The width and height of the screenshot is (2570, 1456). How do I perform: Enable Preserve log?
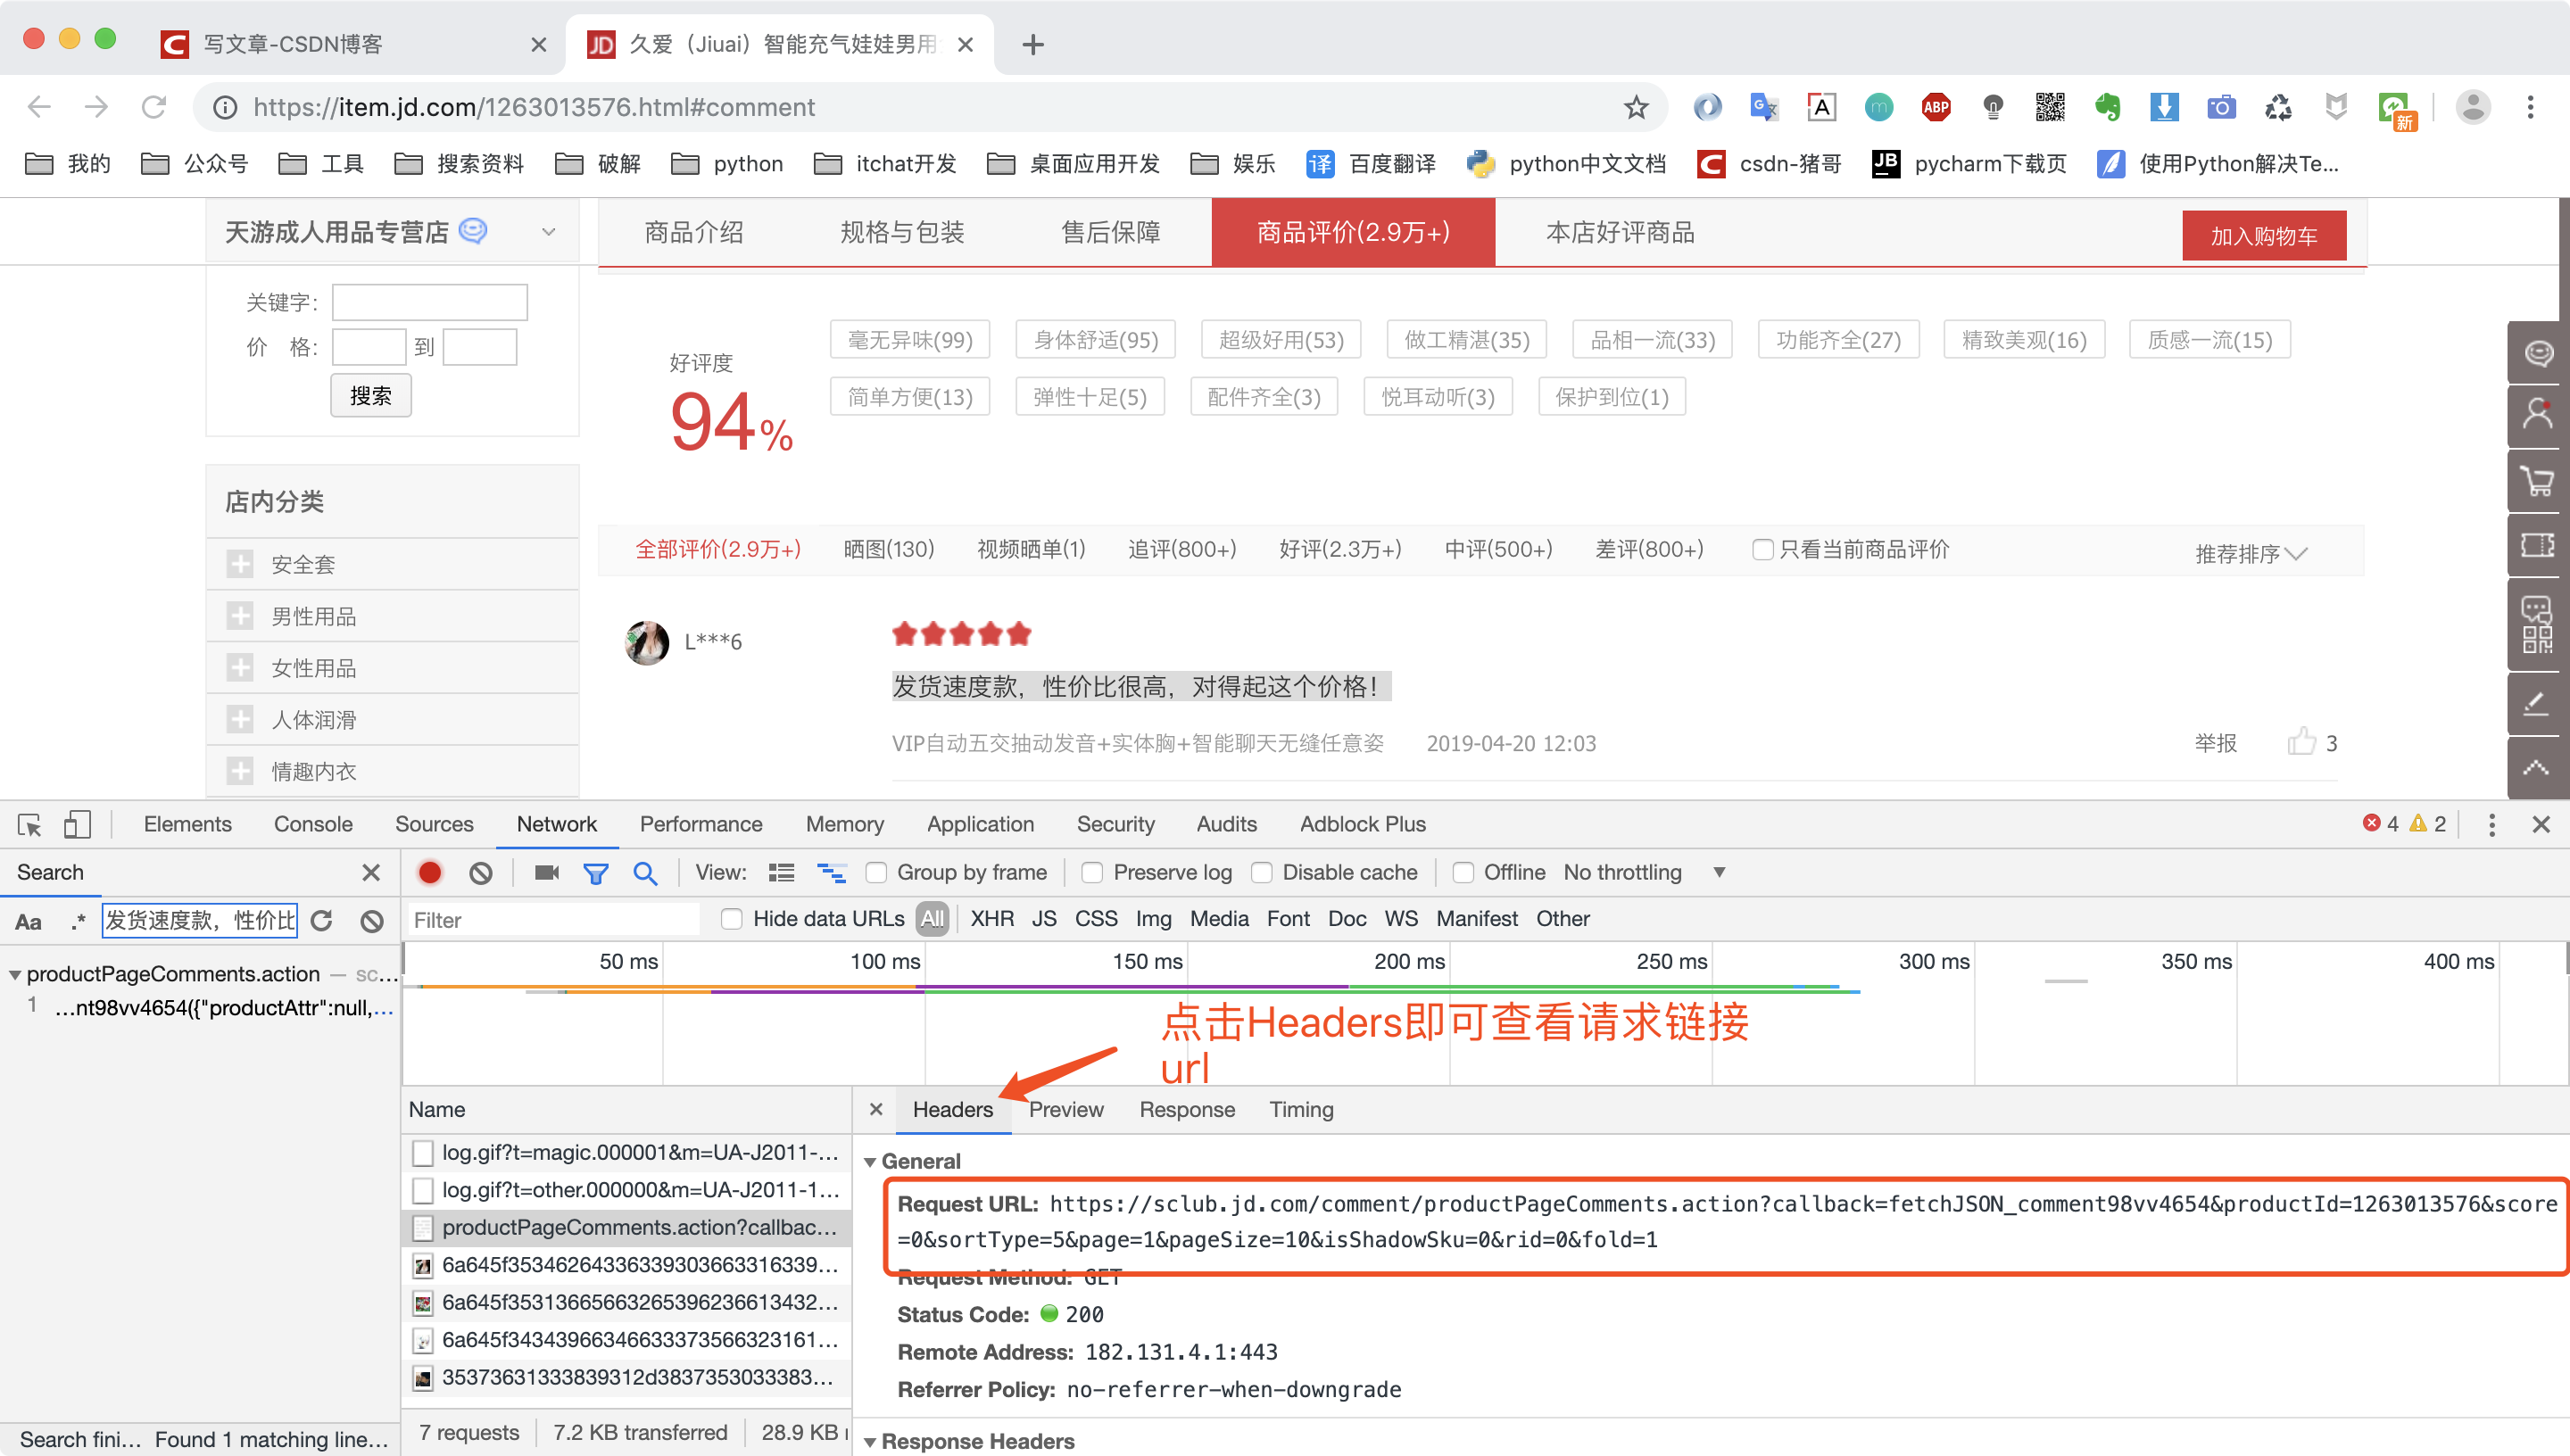[1091, 872]
